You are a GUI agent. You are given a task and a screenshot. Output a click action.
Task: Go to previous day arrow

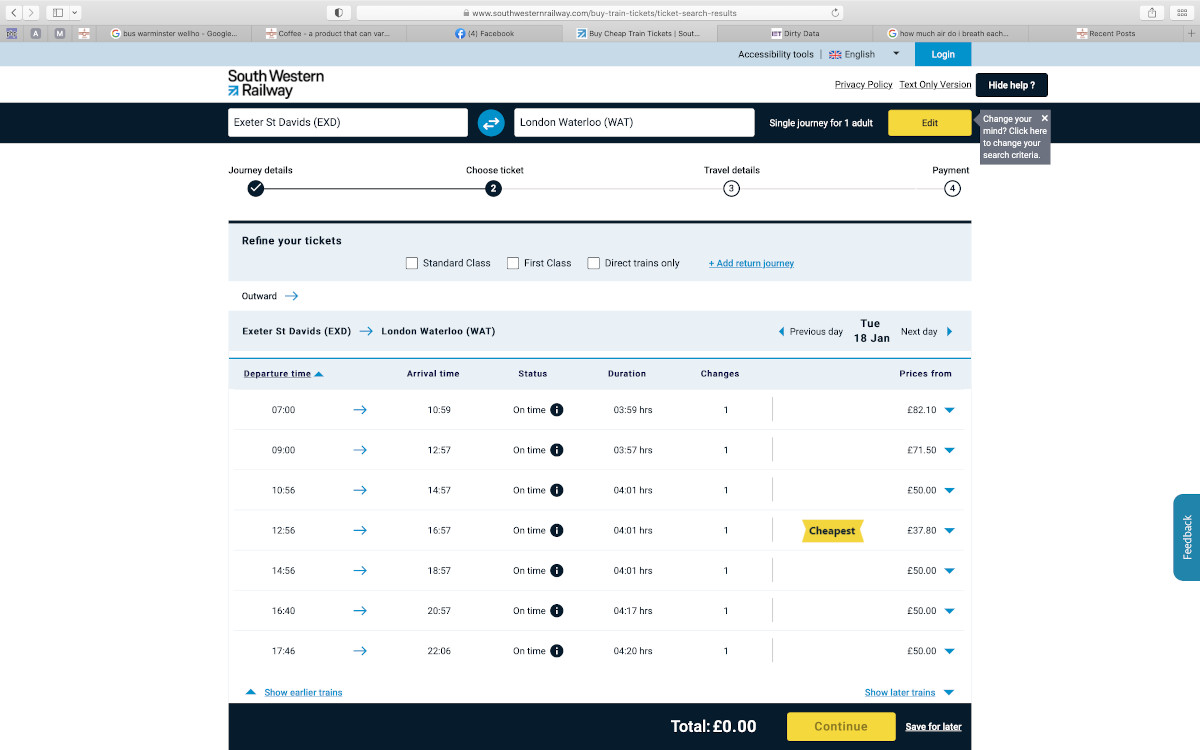click(x=782, y=332)
